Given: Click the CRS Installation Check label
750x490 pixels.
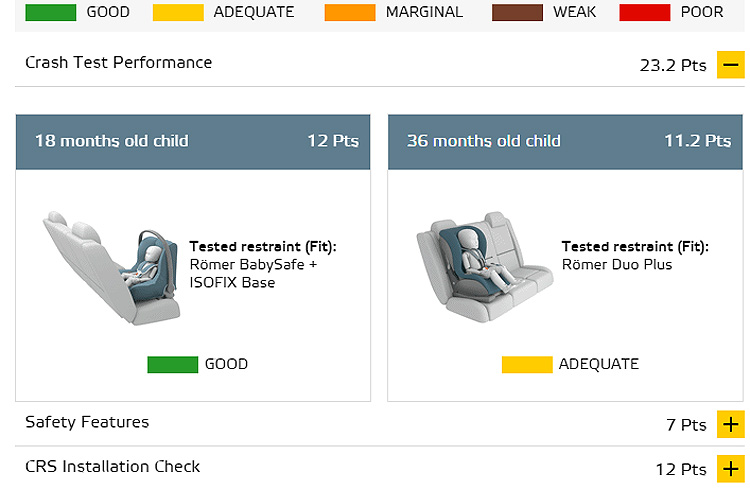Looking at the screenshot, I should tap(112, 467).
